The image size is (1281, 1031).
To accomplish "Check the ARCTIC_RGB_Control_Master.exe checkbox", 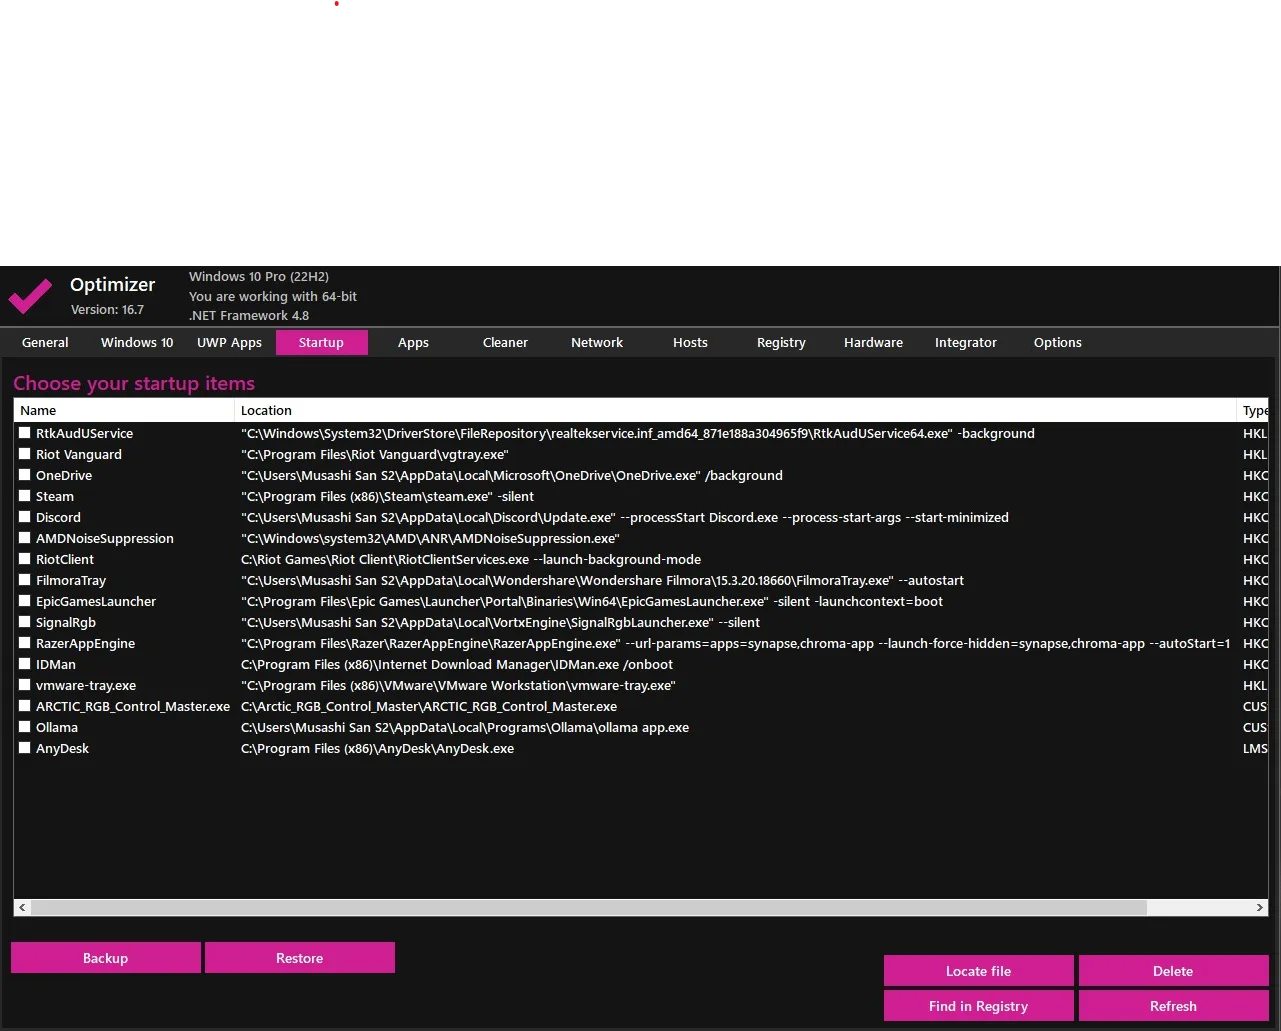I will click(25, 706).
